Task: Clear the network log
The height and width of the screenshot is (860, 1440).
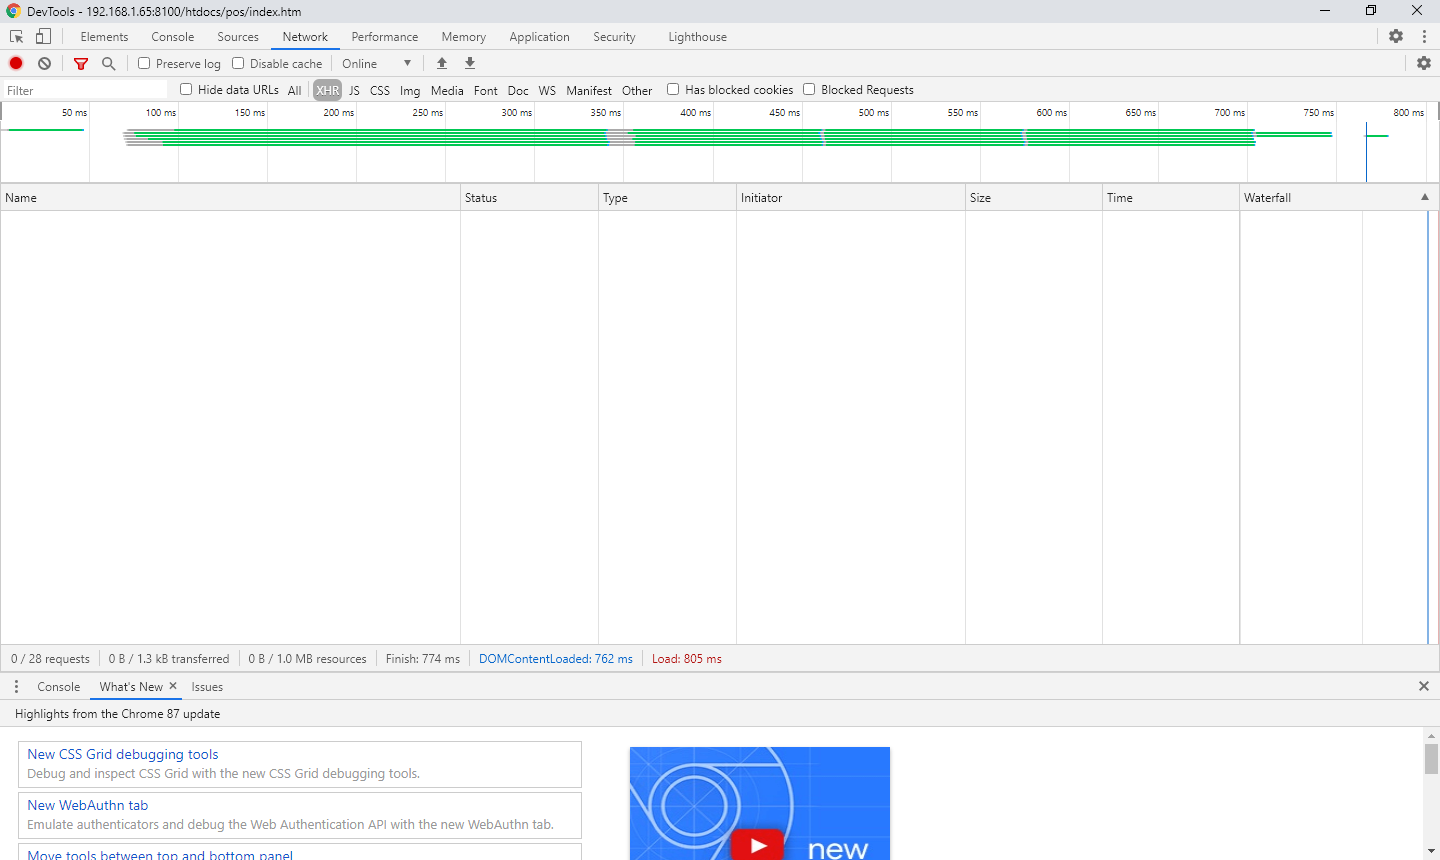Action: click(44, 62)
